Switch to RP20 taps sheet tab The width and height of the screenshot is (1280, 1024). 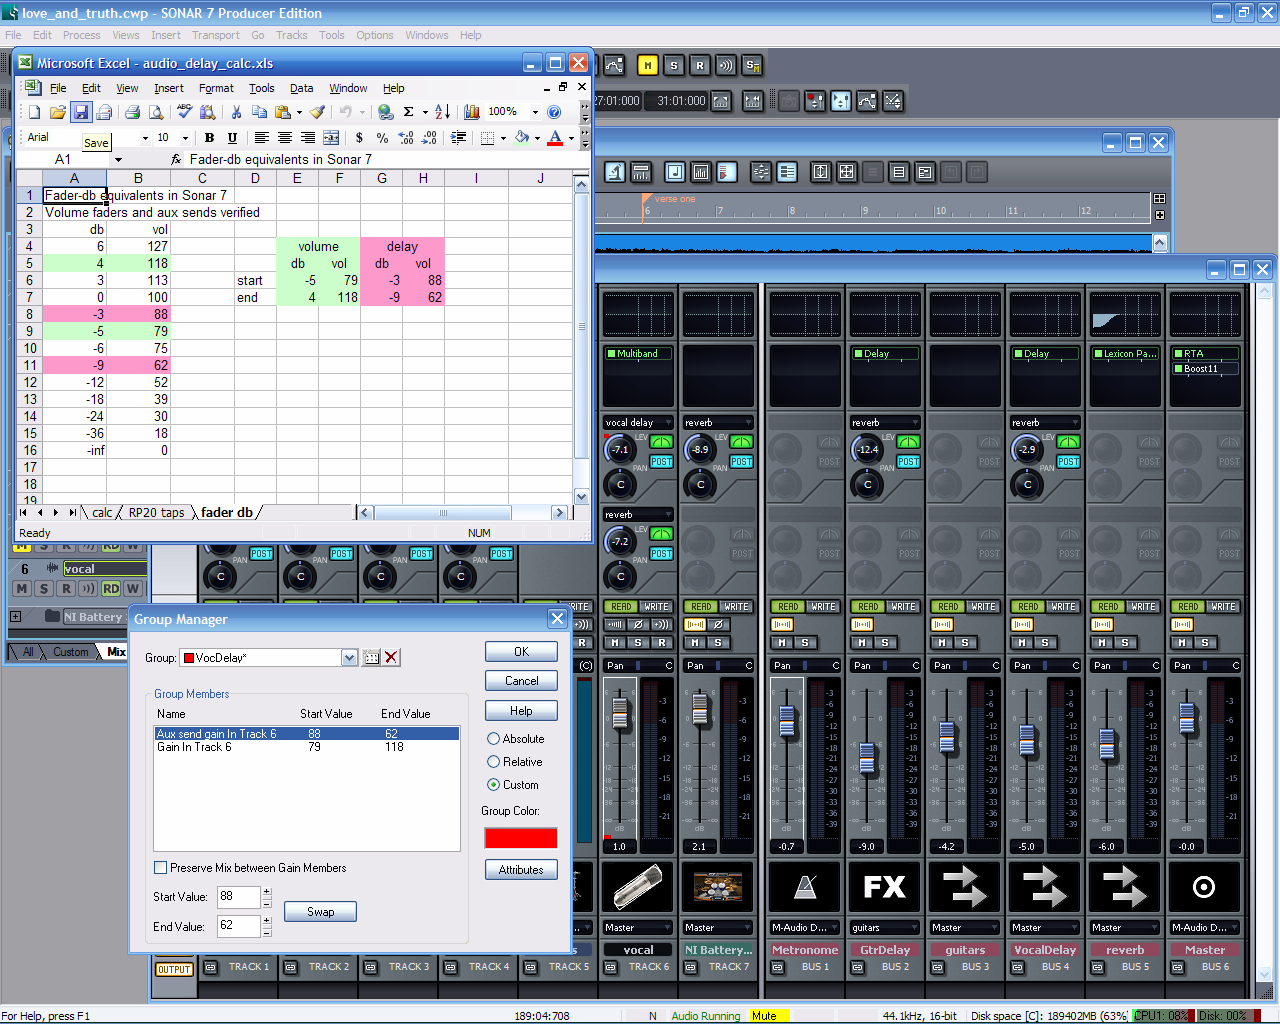point(156,513)
